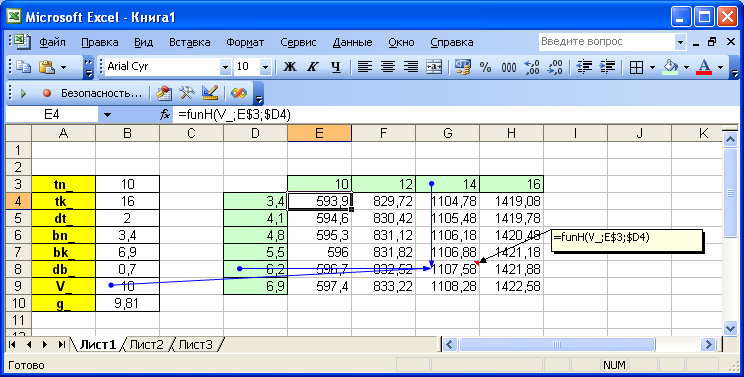Viewport: 744px width, 377px height.
Task: Apply thousands separator (000) format
Action: coord(509,67)
